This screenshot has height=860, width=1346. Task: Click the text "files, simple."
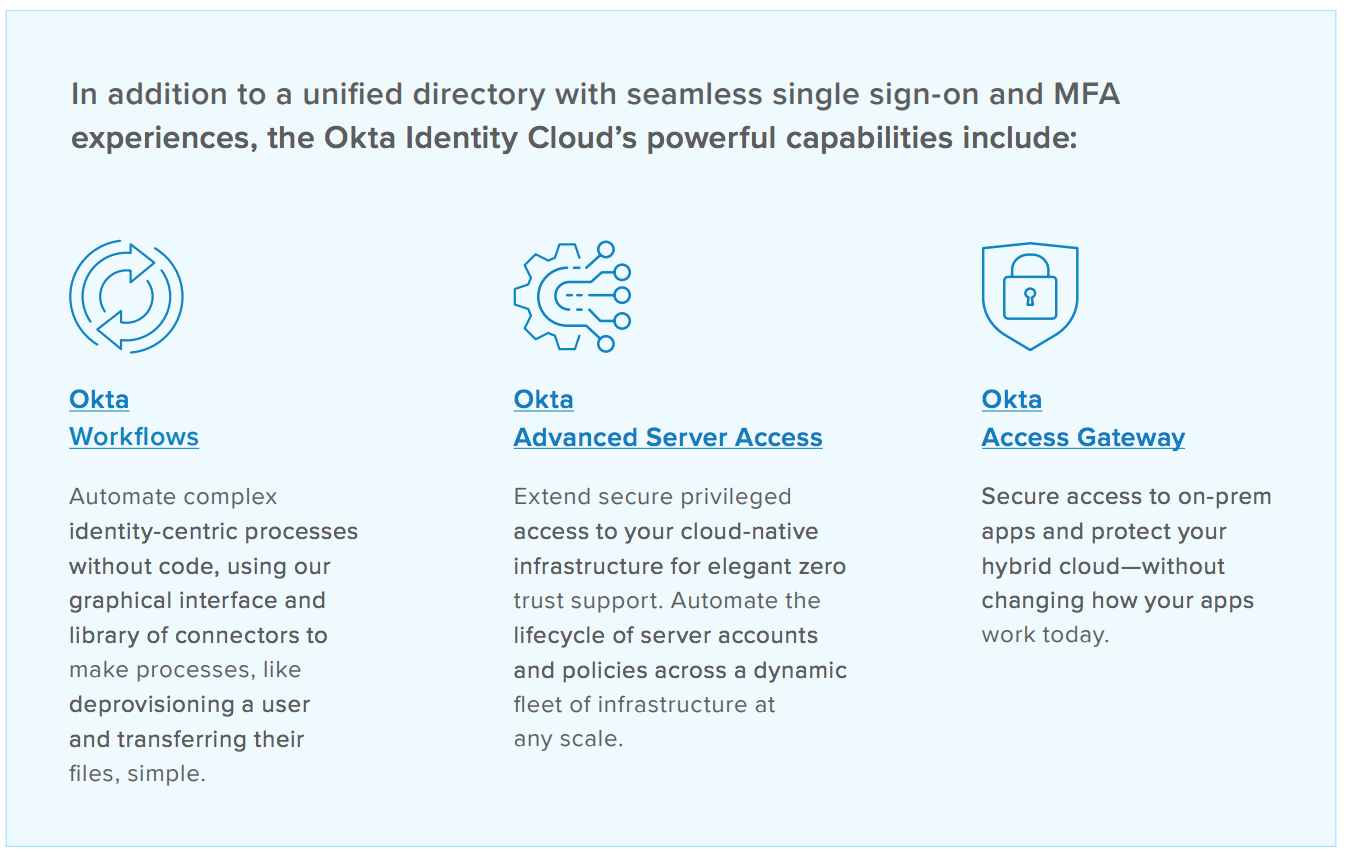137,773
